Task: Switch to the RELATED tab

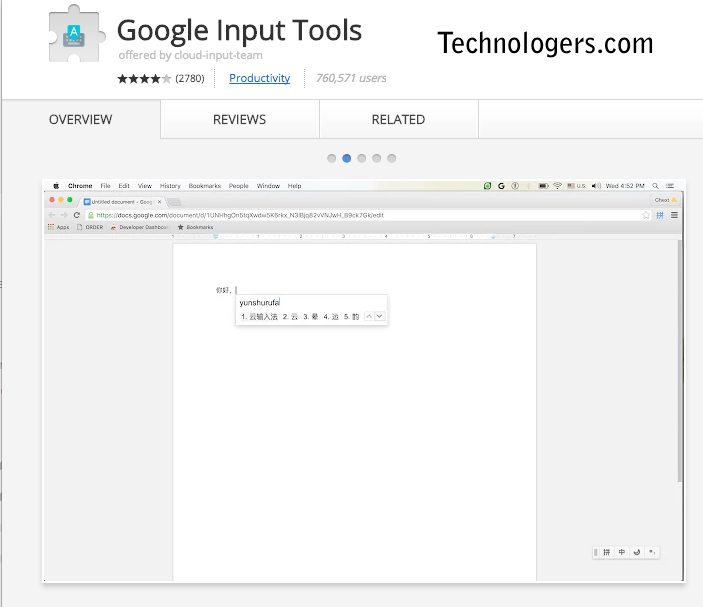Action: [399, 120]
